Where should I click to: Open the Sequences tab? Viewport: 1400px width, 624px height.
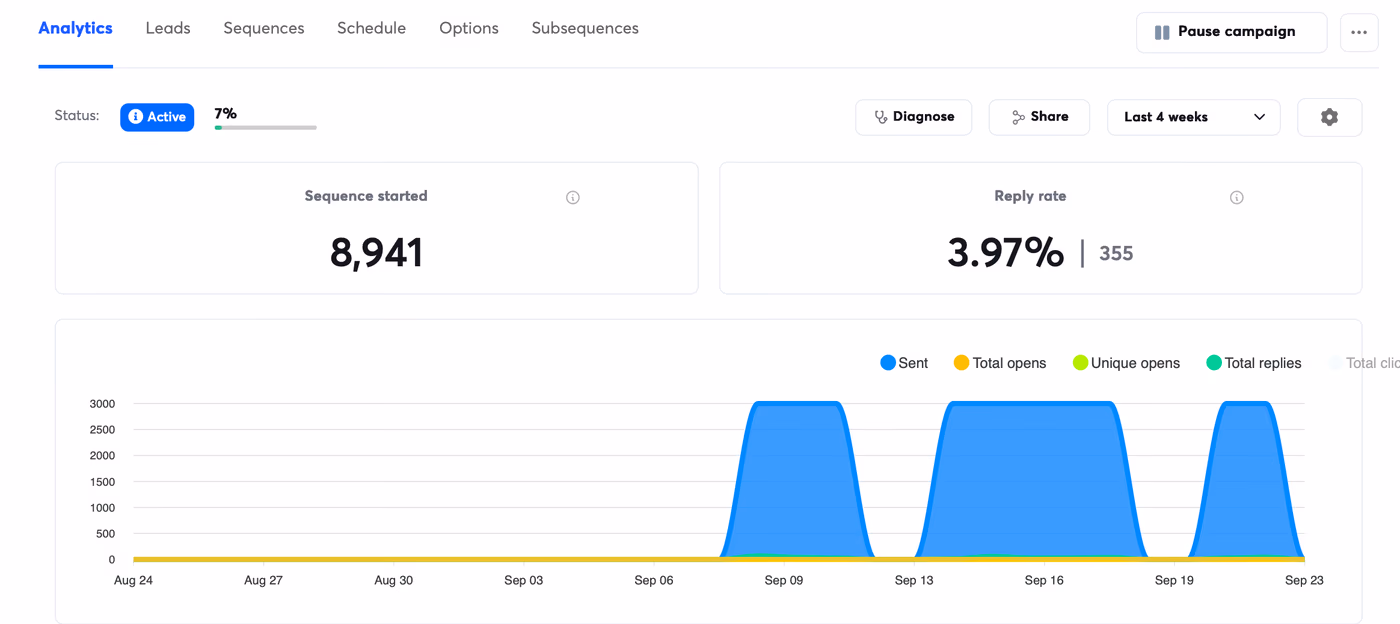point(264,28)
